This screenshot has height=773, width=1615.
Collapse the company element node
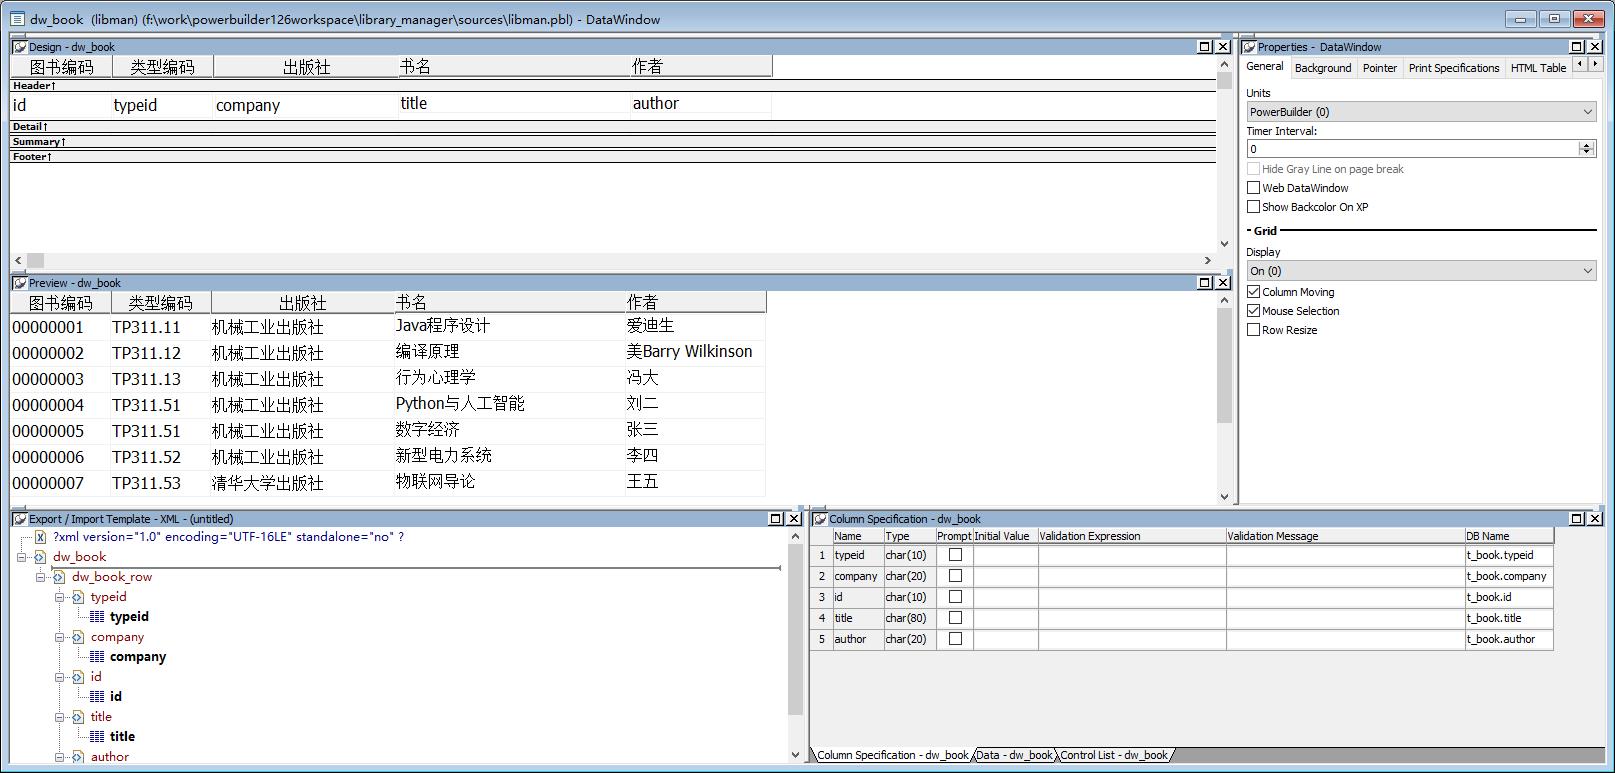(x=60, y=637)
